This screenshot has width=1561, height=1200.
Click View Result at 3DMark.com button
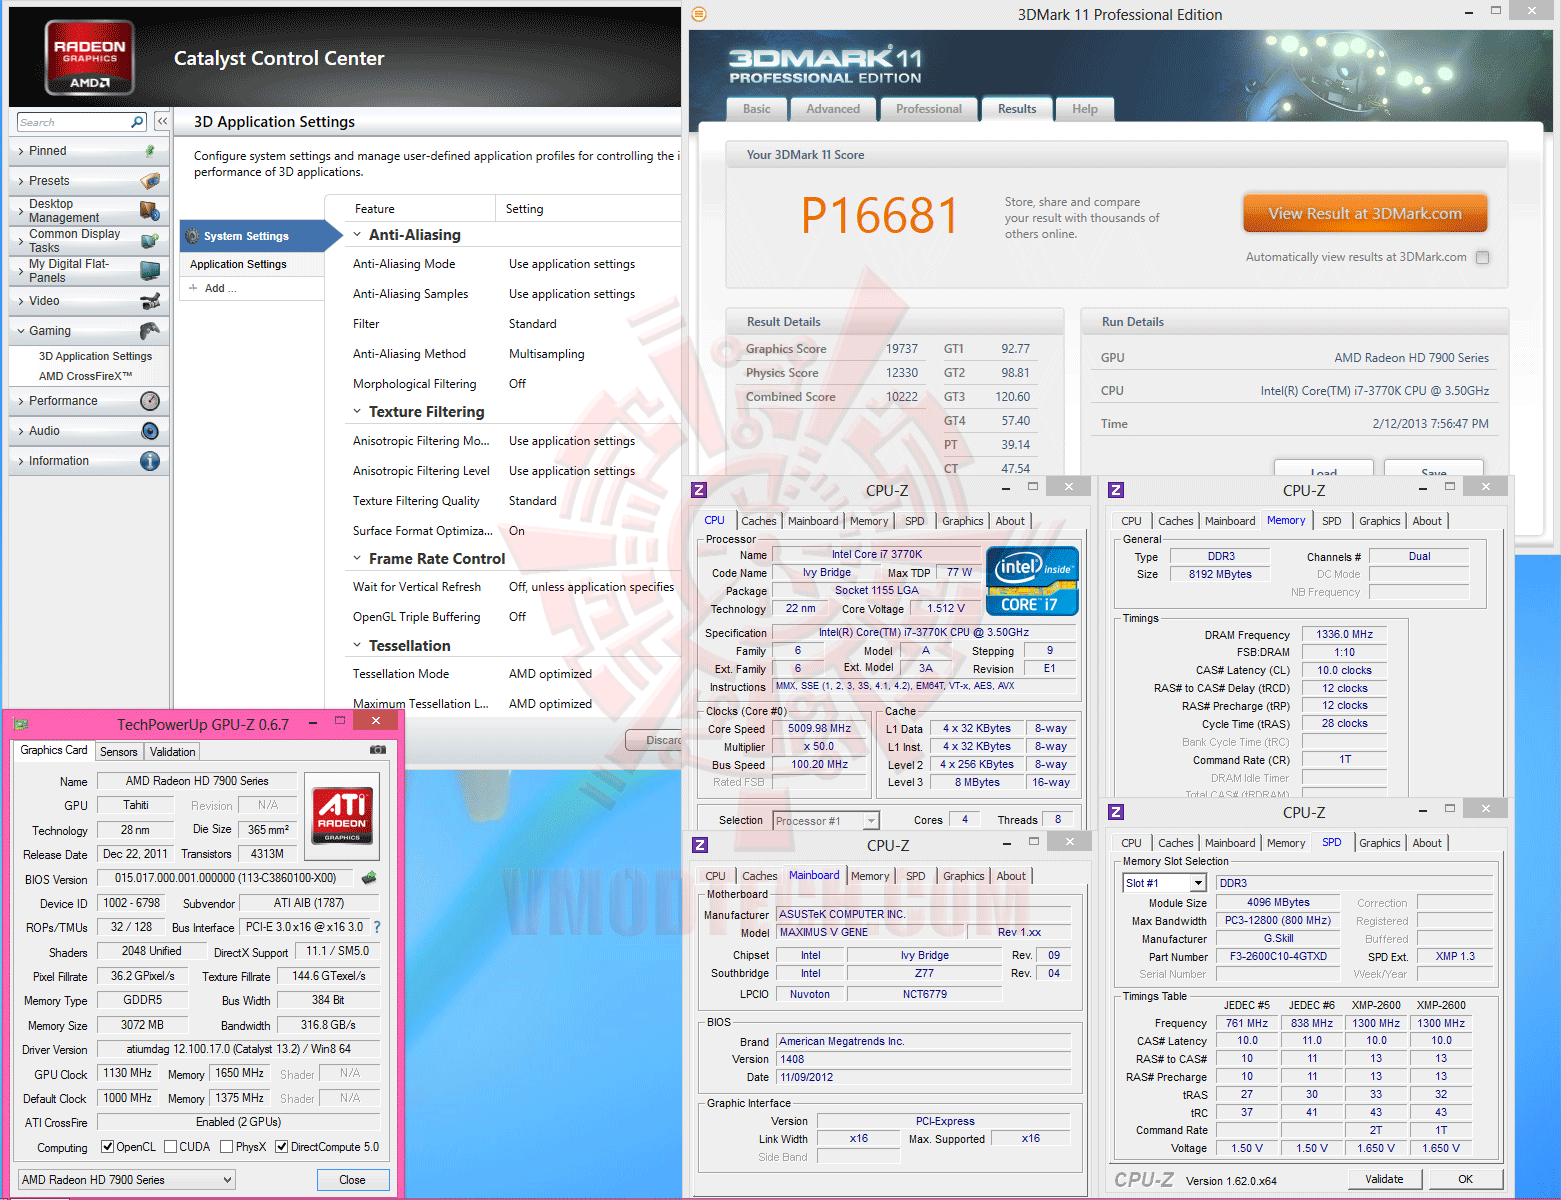click(x=1365, y=214)
